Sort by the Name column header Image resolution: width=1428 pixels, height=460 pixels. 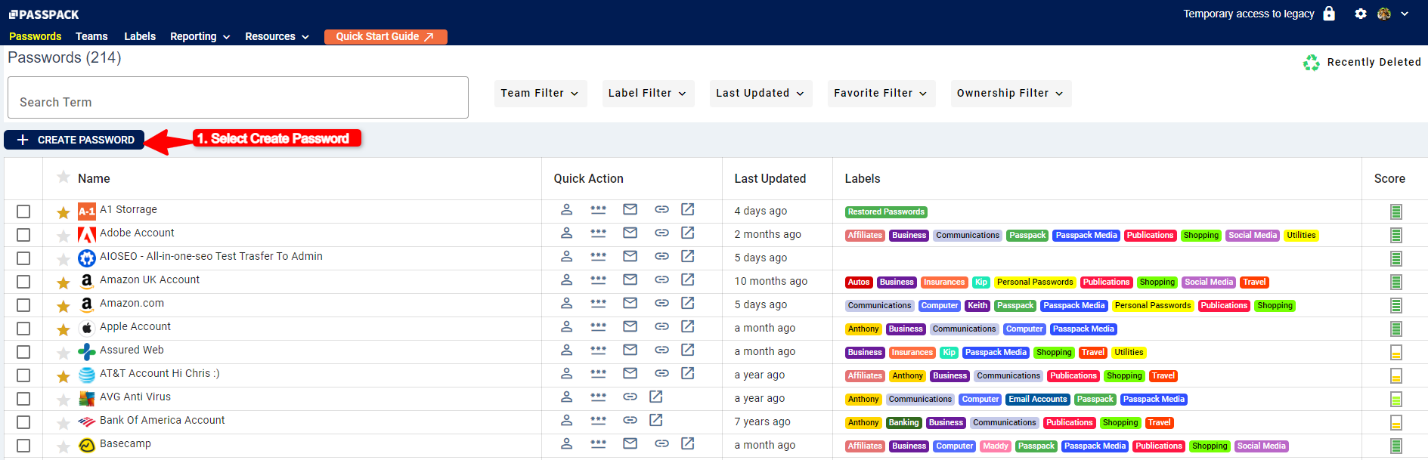(94, 179)
